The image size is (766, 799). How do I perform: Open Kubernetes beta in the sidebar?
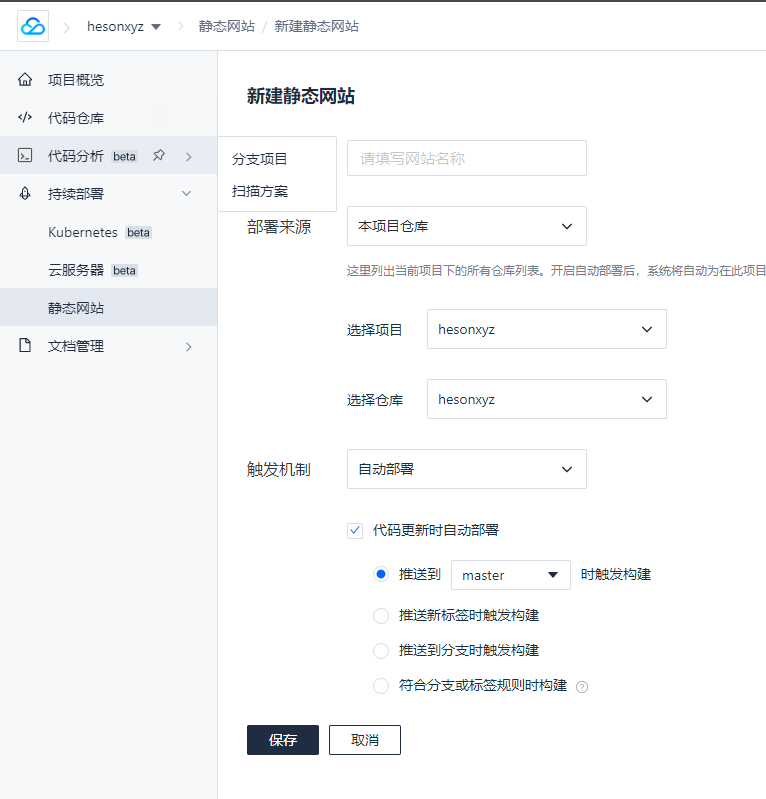[x=109, y=232]
